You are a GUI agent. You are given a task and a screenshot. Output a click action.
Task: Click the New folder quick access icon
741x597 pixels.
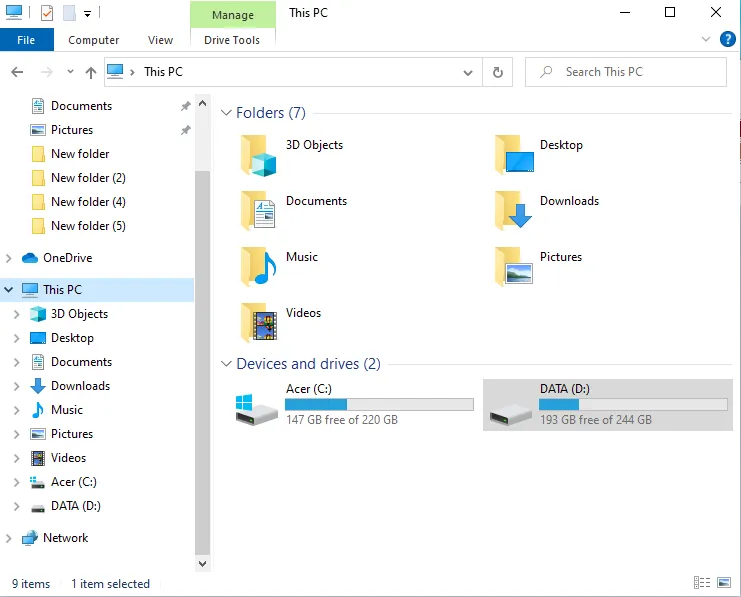coord(69,13)
